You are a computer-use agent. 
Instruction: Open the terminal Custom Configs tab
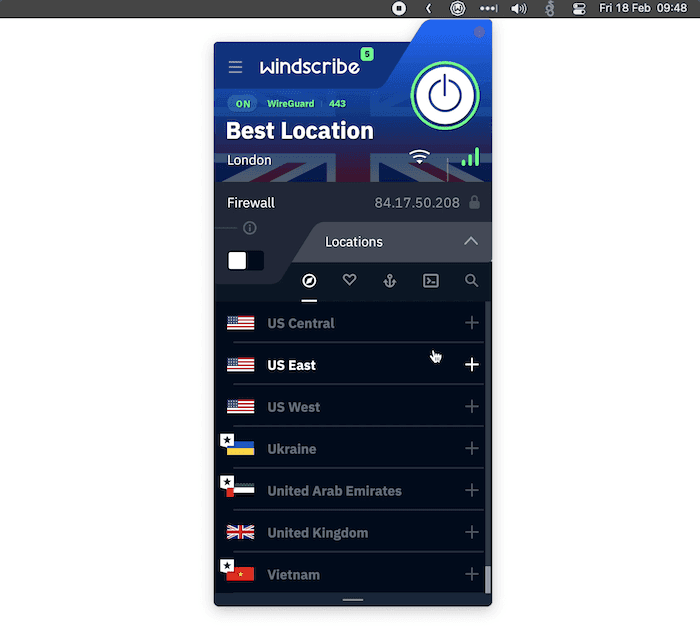coord(430,280)
